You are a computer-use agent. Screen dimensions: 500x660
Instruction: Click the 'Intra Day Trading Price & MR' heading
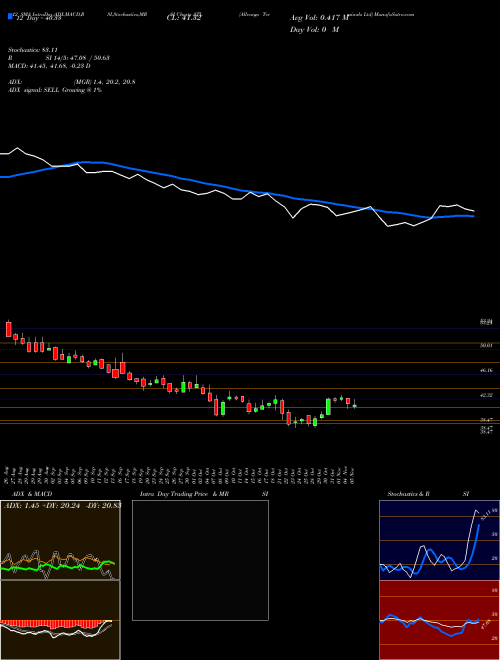(x=184, y=494)
